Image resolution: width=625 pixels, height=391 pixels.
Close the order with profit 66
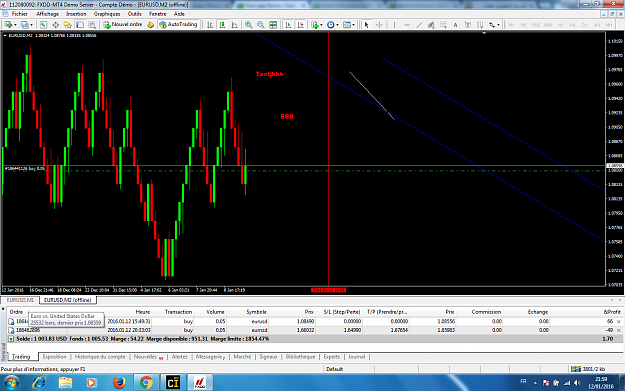[619, 321]
